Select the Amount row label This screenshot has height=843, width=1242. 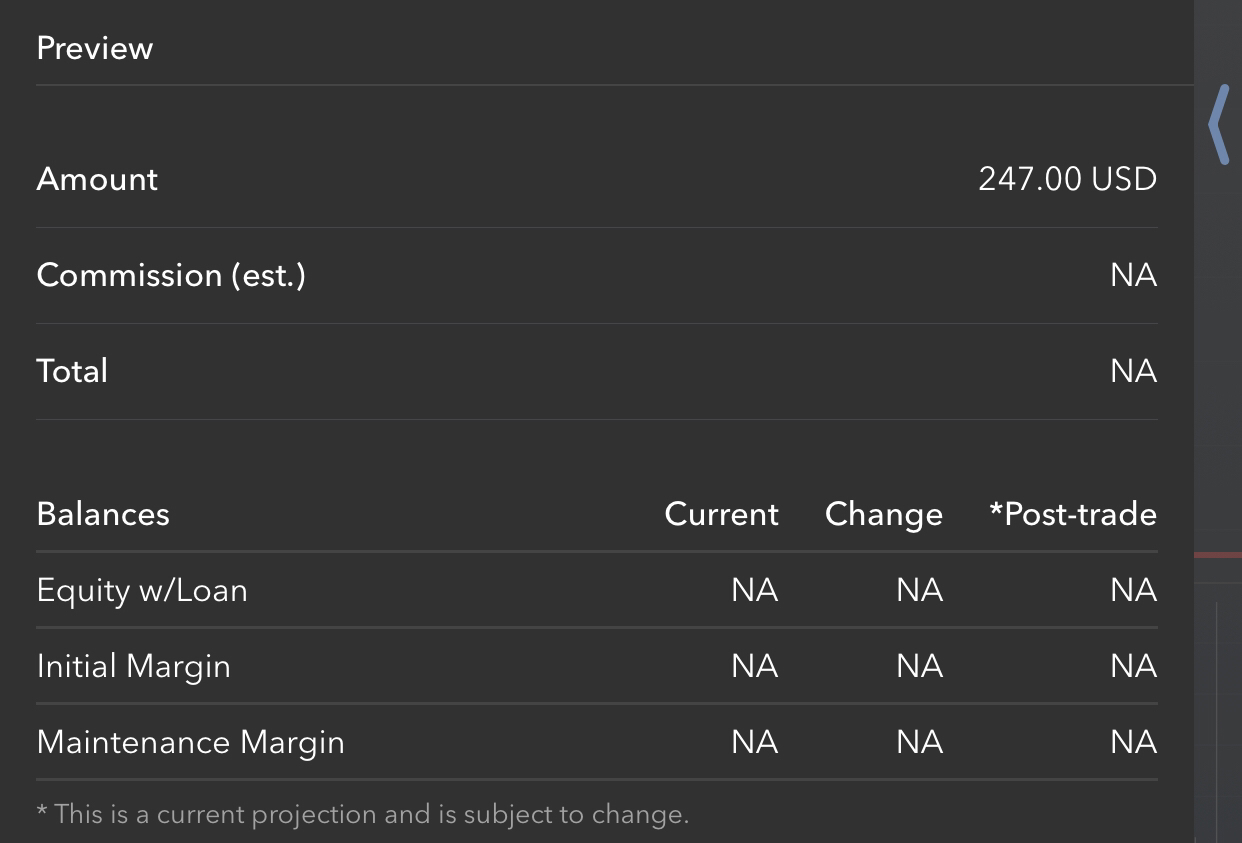pos(97,179)
